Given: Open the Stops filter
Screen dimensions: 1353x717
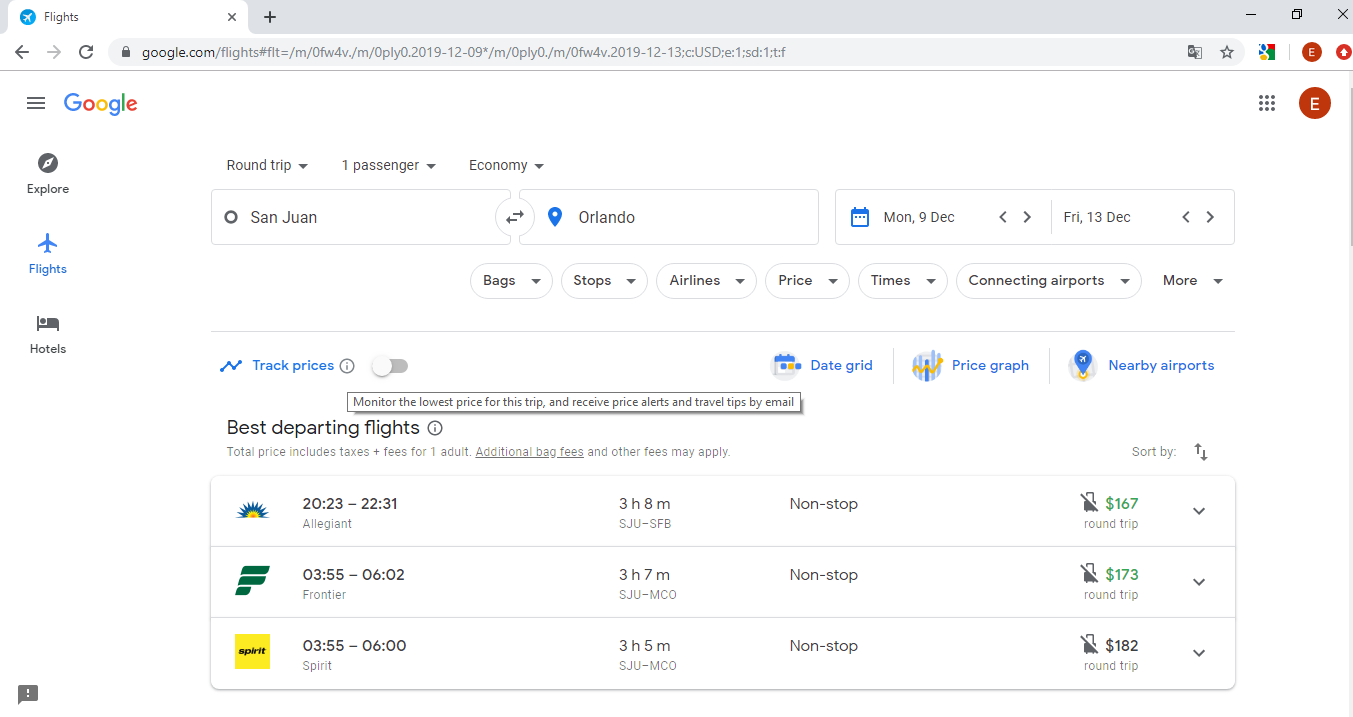Looking at the screenshot, I should pos(604,281).
